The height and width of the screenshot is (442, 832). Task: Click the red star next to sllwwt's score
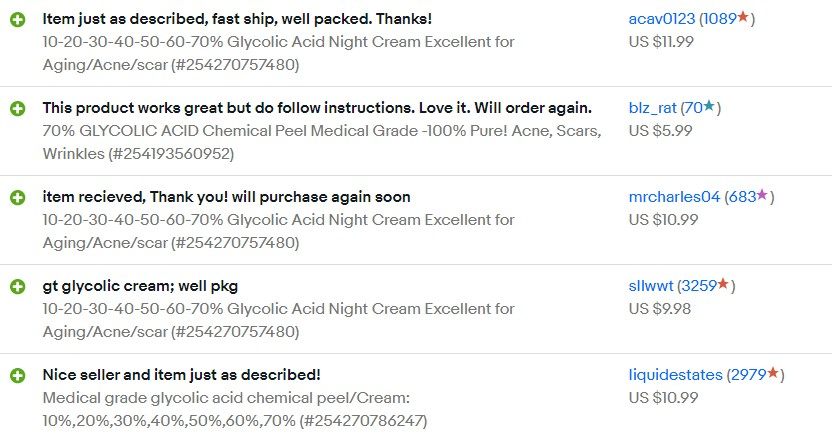click(x=723, y=285)
